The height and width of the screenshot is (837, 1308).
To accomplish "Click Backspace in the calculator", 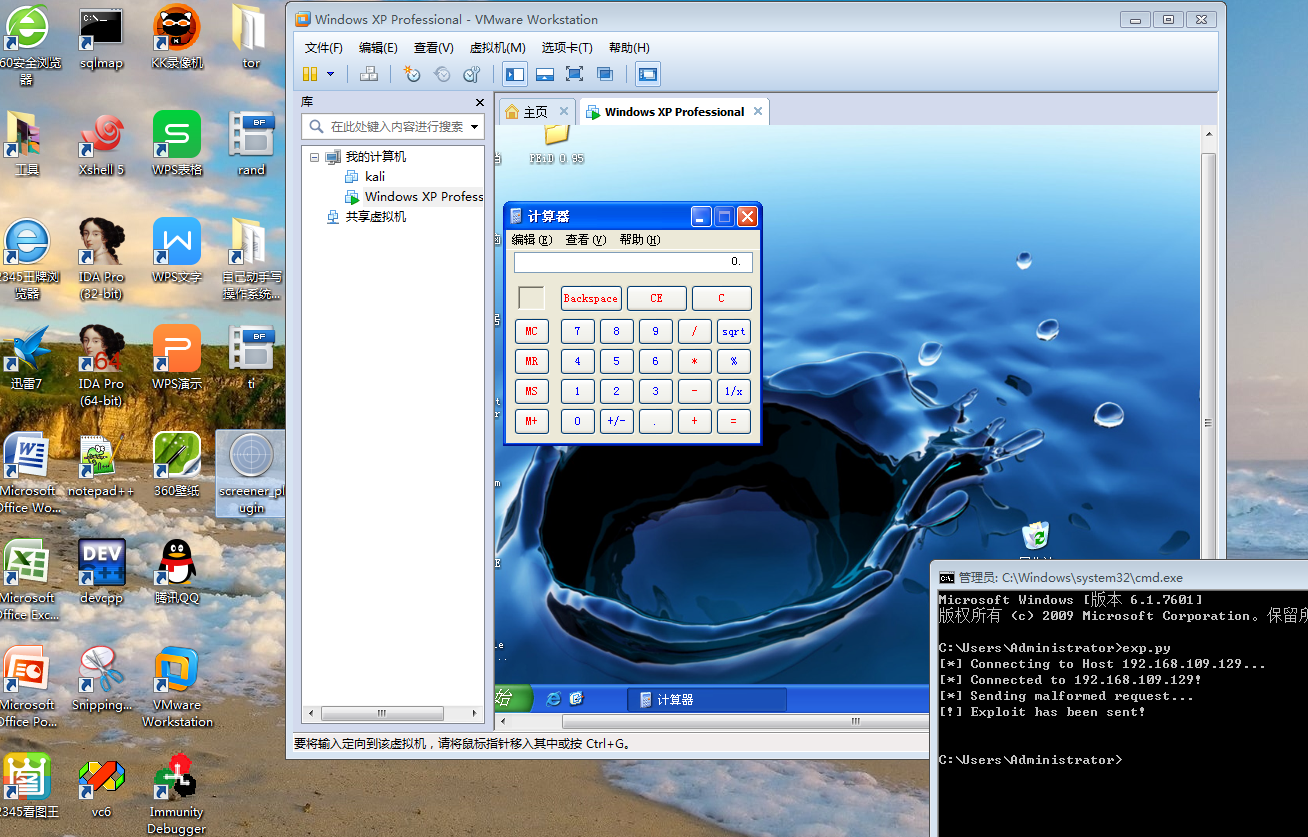I will click(x=591, y=298).
